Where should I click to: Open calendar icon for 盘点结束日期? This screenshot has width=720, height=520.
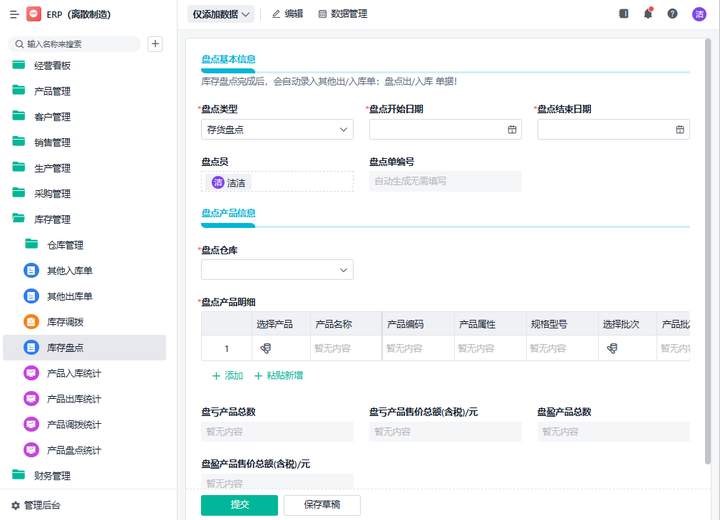pyautogui.click(x=681, y=130)
